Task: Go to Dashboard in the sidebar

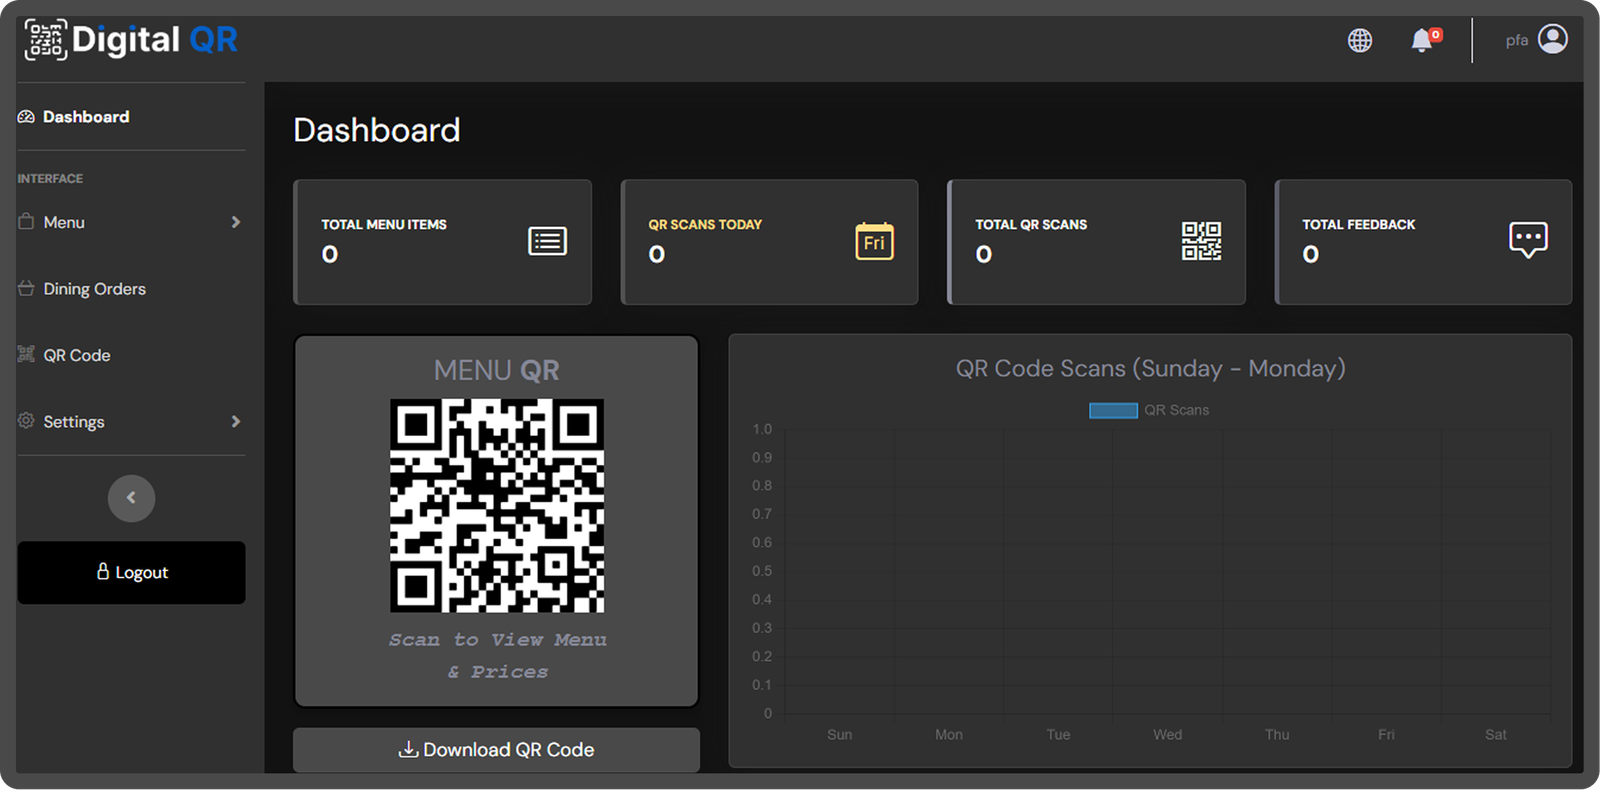Action: coord(86,117)
